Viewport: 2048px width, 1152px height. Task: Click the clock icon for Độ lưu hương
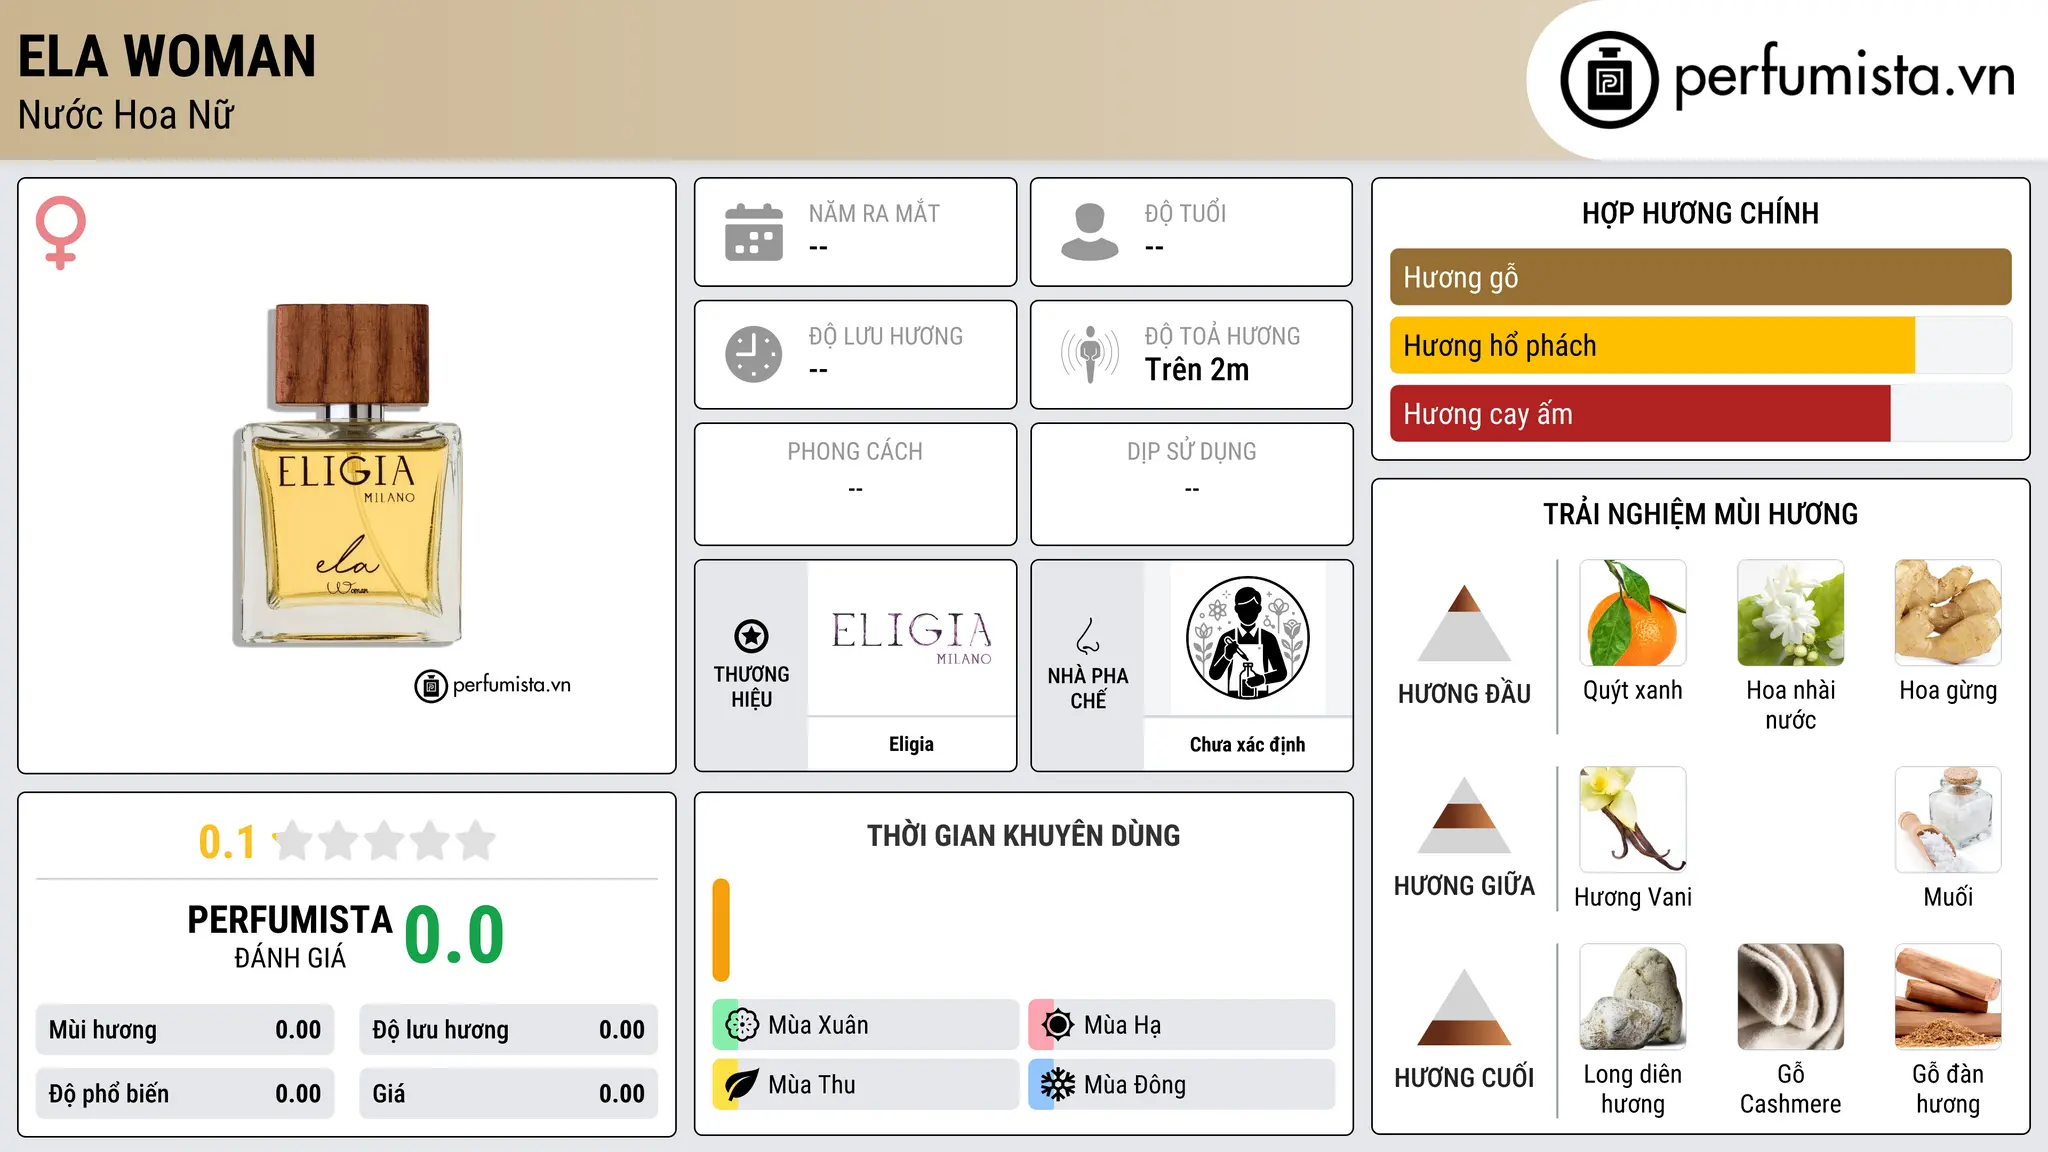[x=754, y=354]
